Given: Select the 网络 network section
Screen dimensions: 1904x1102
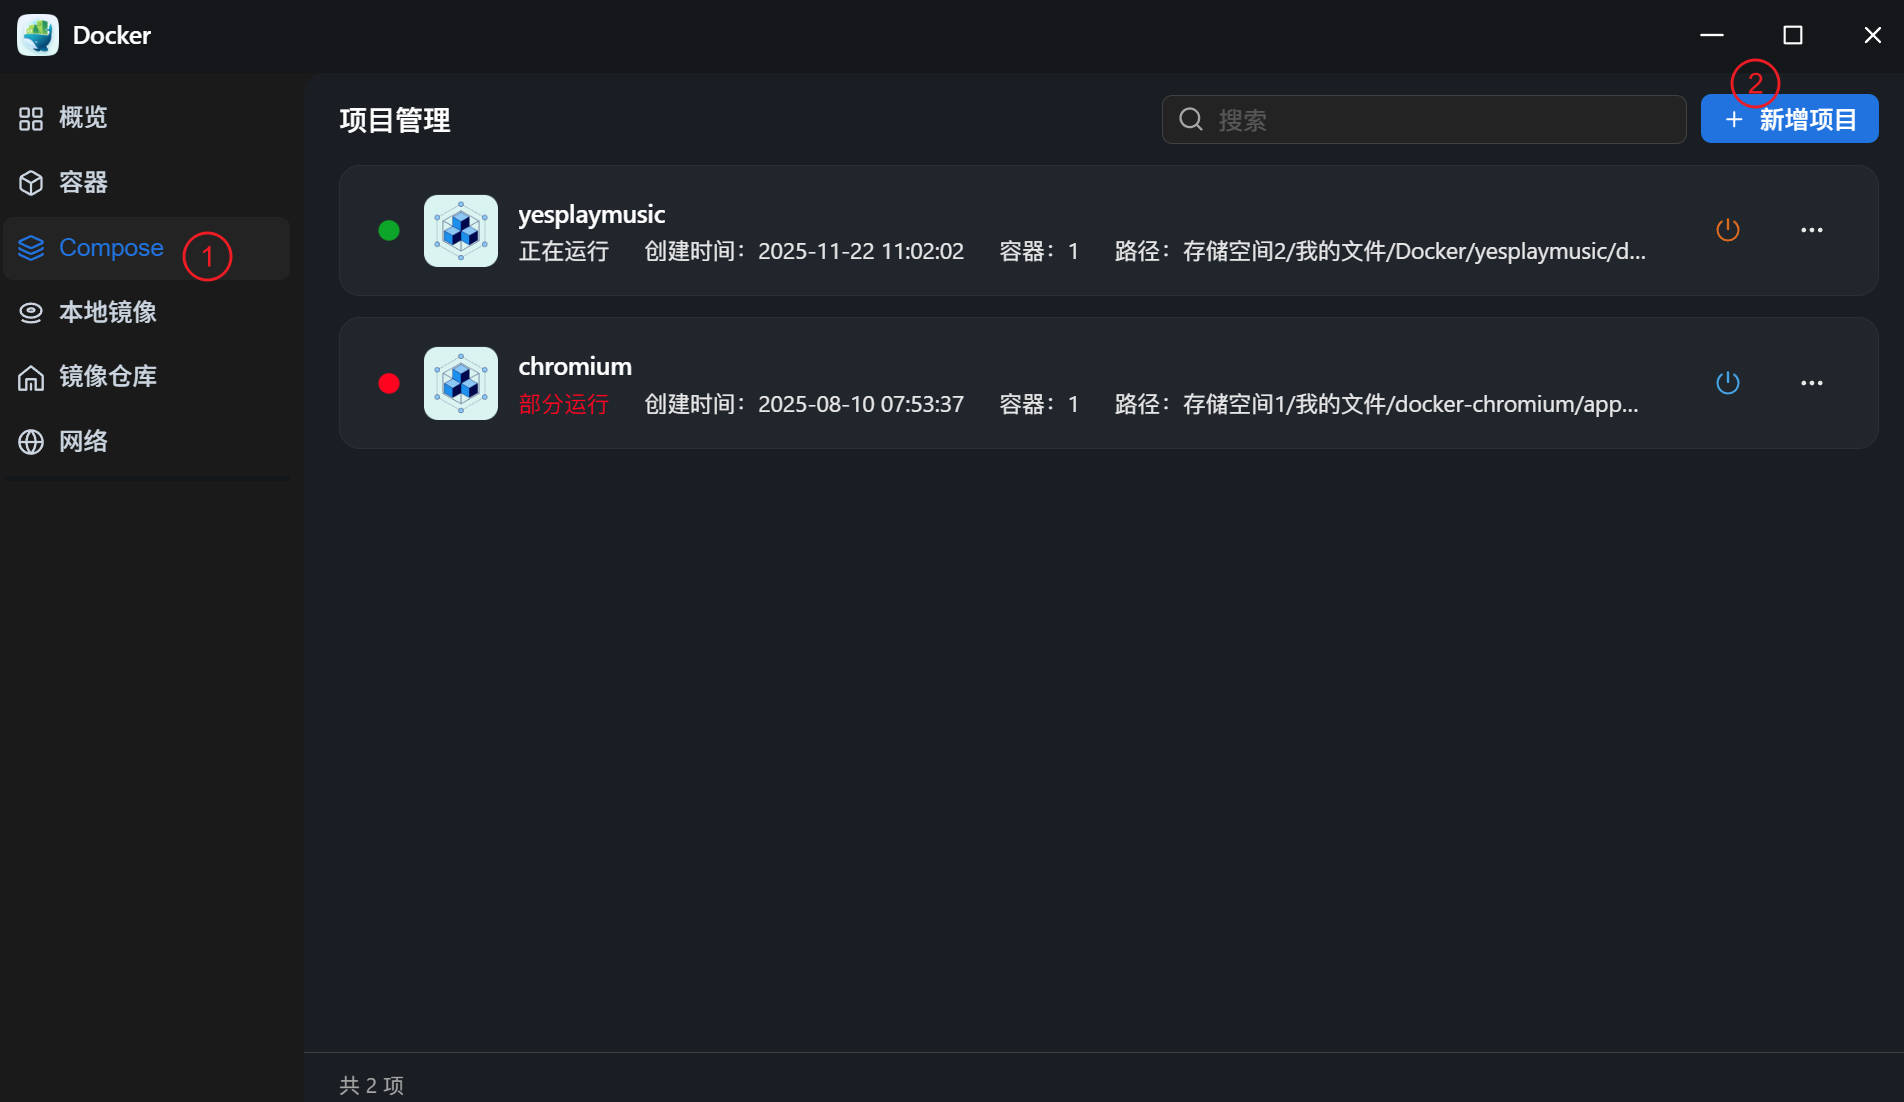Looking at the screenshot, I should click(83, 441).
